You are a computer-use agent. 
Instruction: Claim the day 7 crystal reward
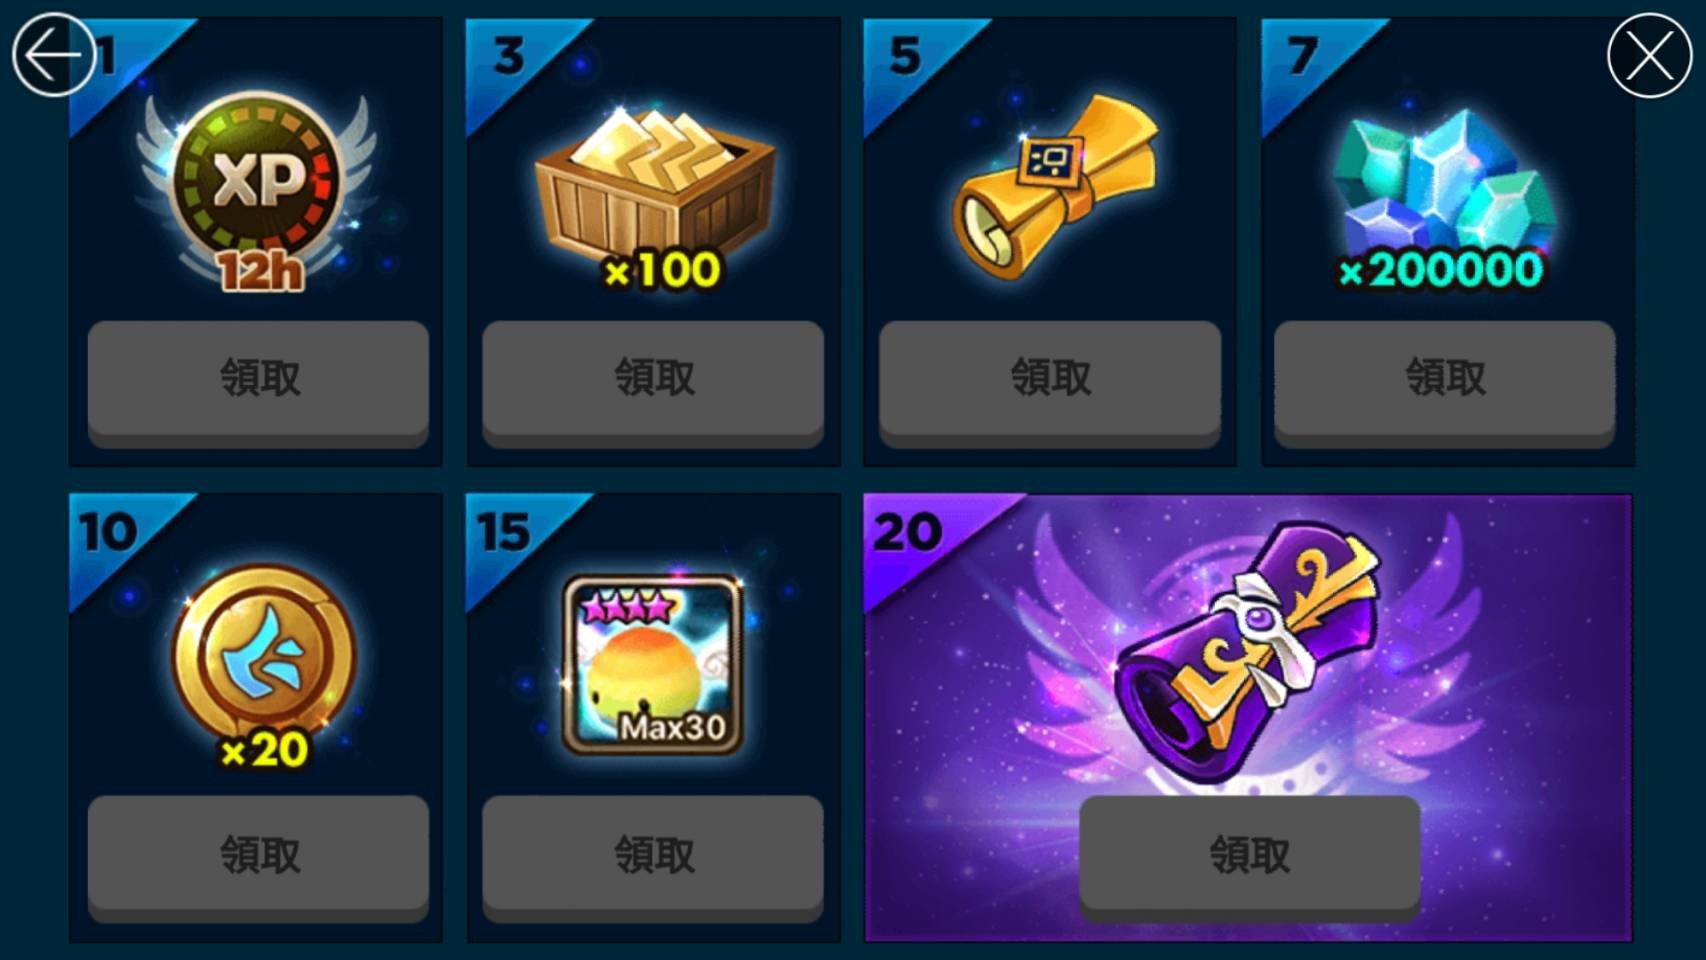tap(1445, 379)
